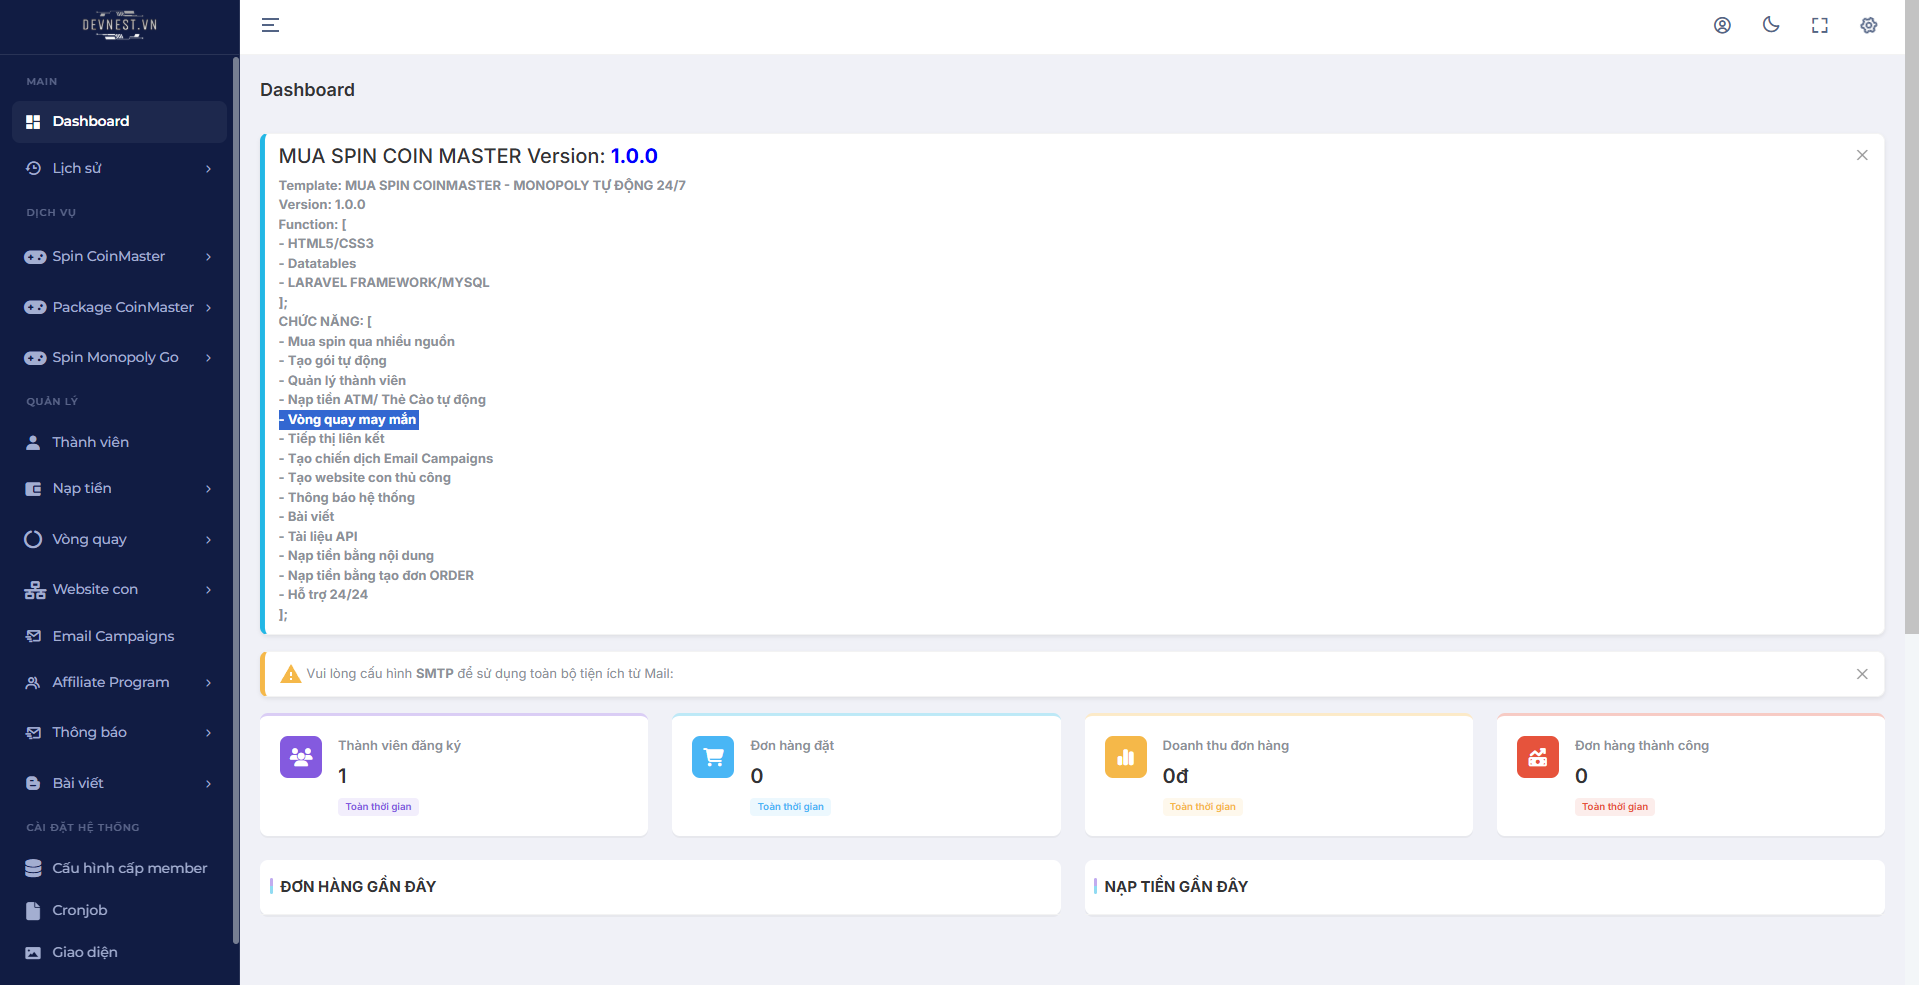Open the user profile icon

tap(1722, 25)
